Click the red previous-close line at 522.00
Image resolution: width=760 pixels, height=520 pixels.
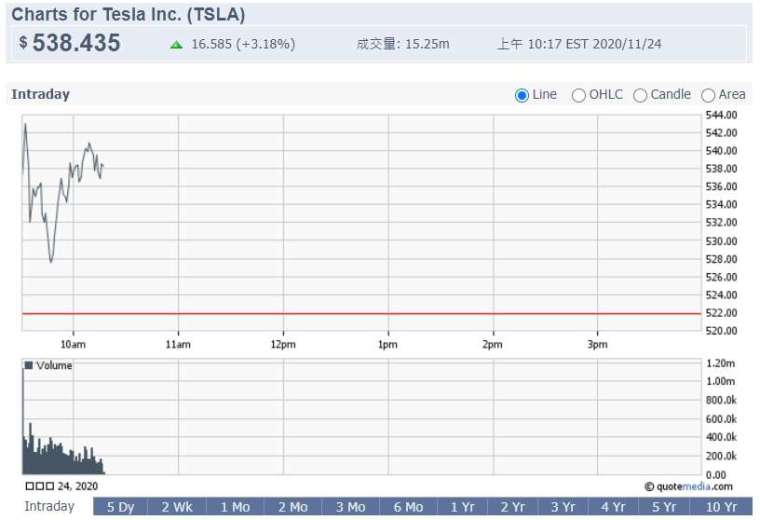click(x=362, y=314)
